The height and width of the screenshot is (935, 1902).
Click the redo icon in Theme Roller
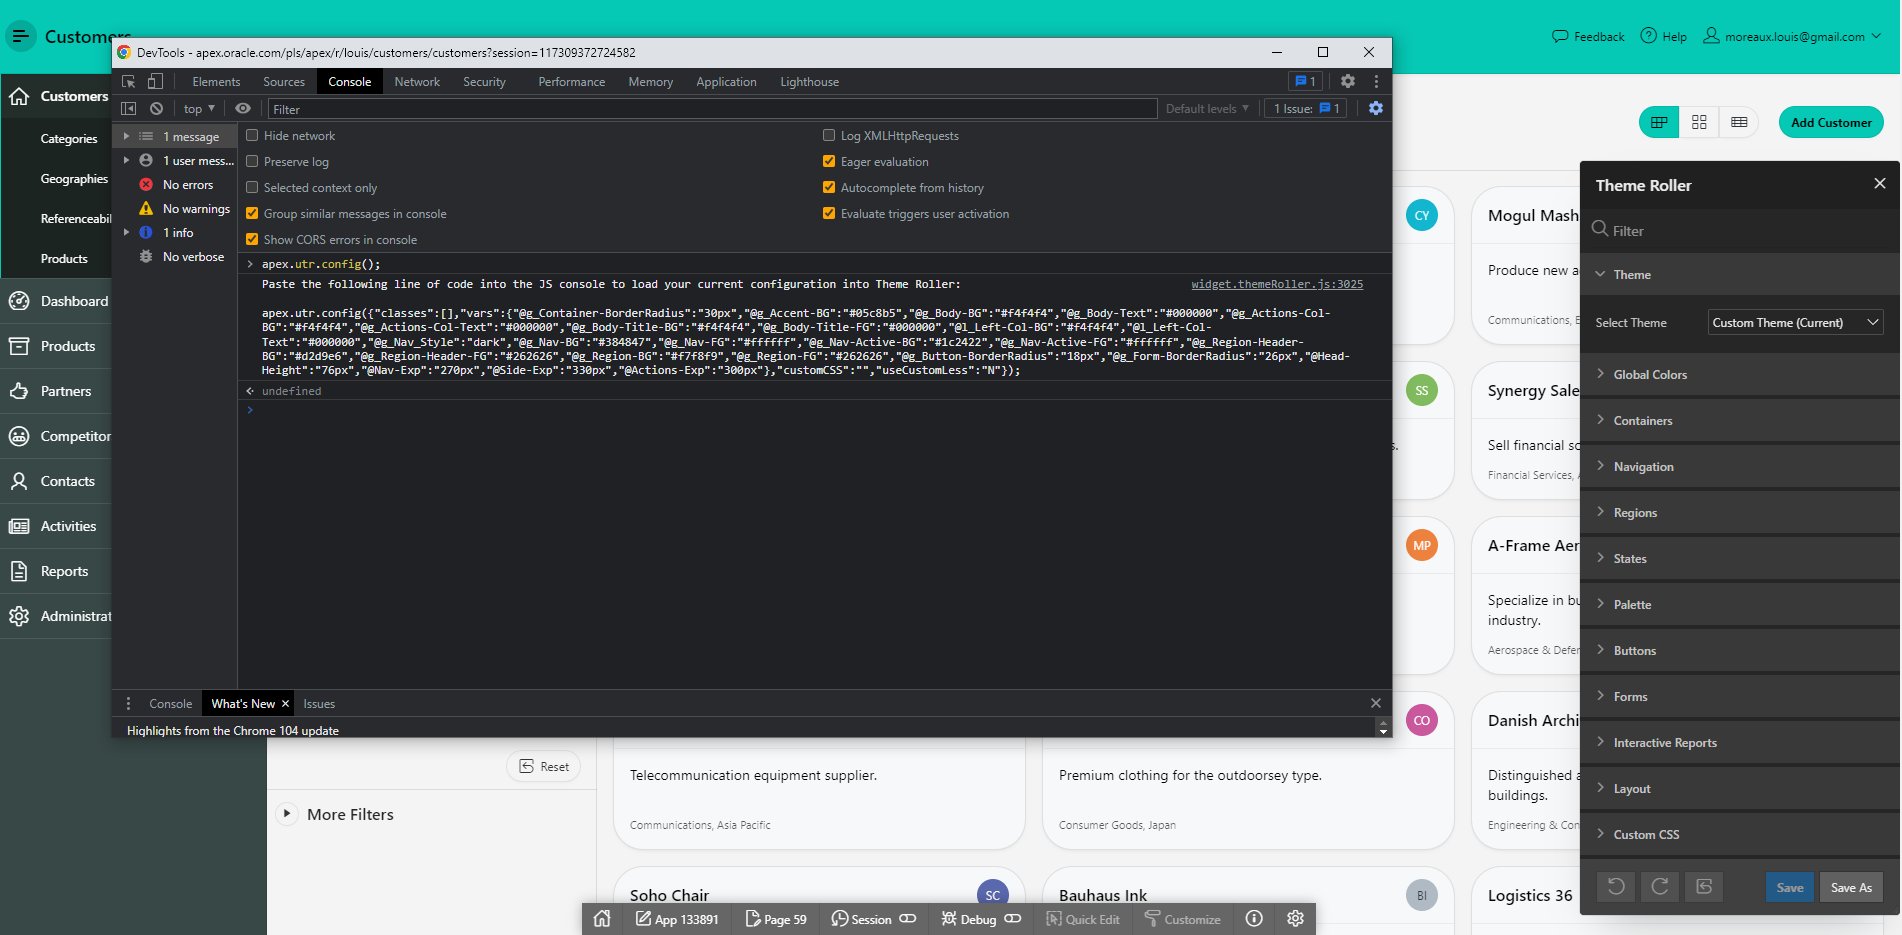click(x=1659, y=886)
